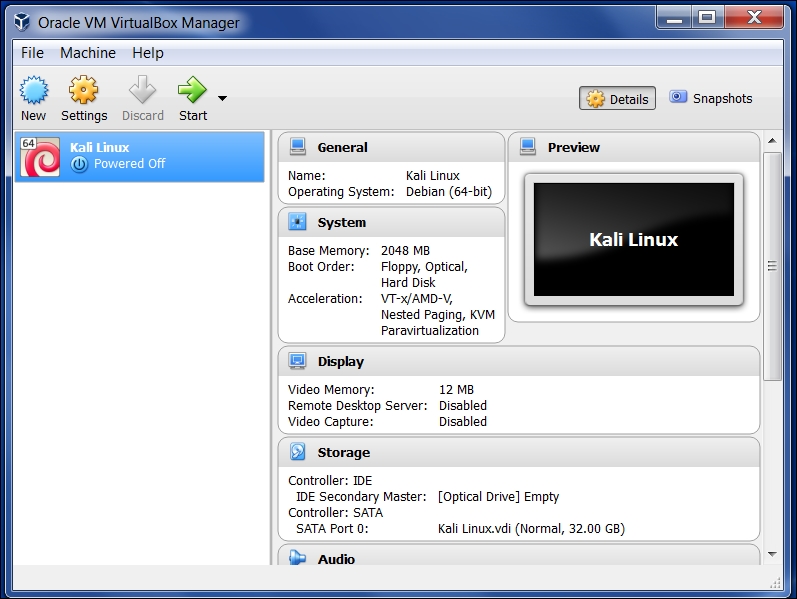Open the Help menu

point(147,53)
